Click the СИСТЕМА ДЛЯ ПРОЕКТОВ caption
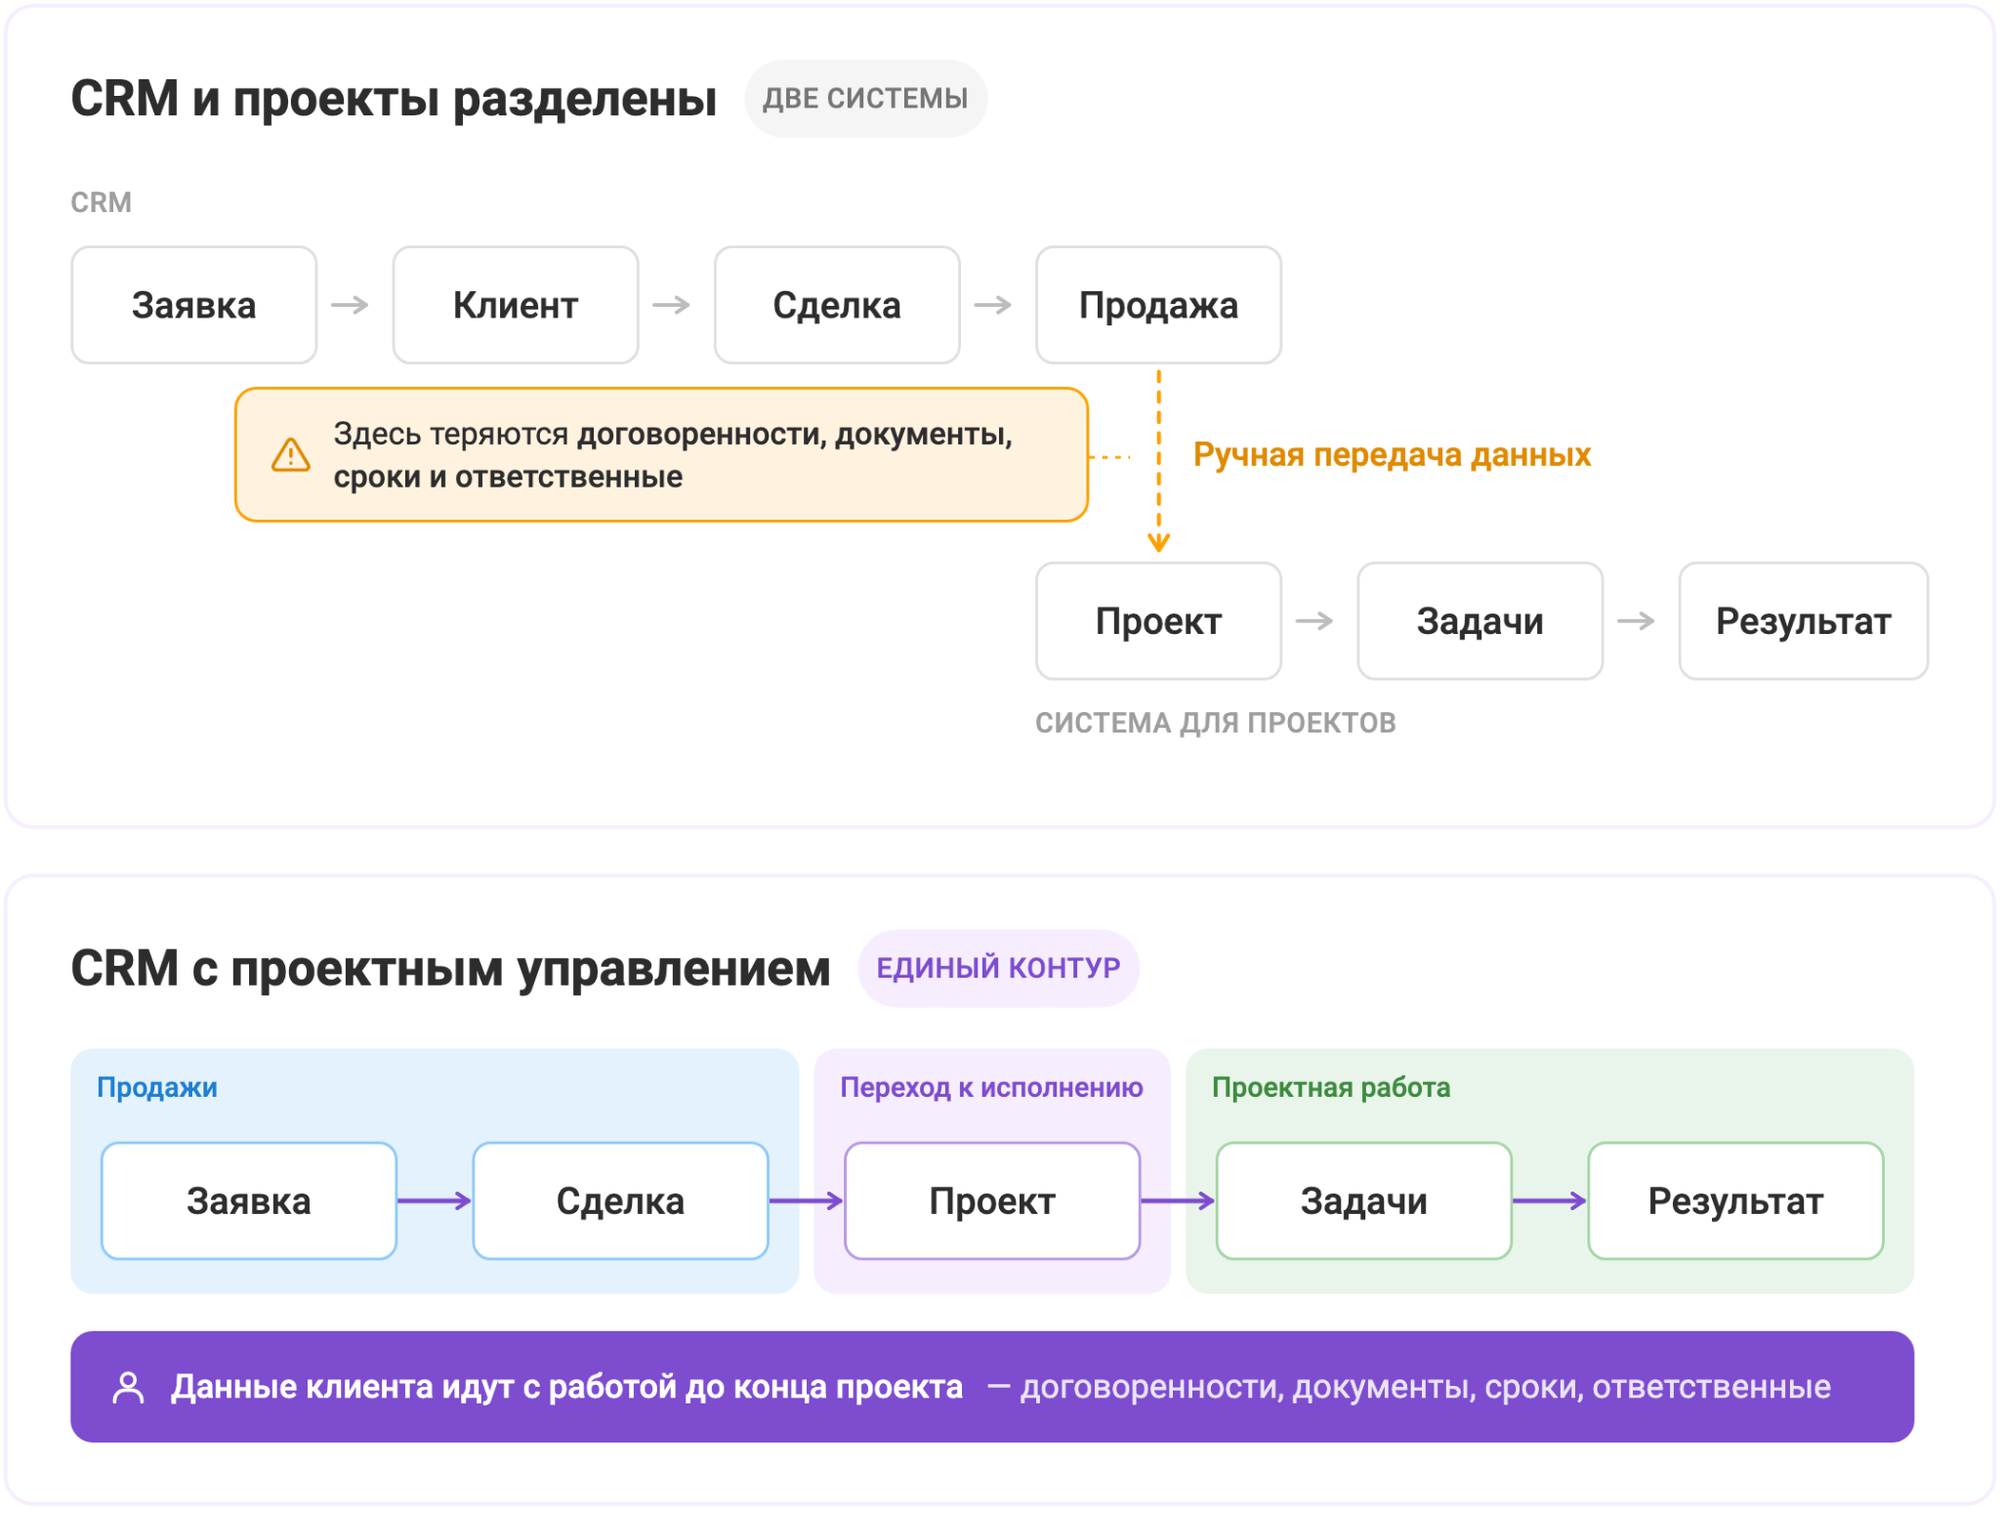The width and height of the screenshot is (2000, 1513). (1215, 722)
